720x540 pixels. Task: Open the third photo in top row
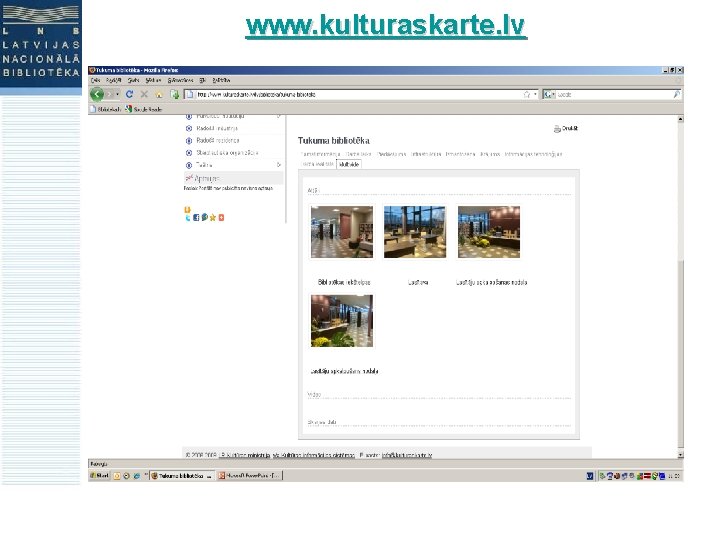click(489, 232)
